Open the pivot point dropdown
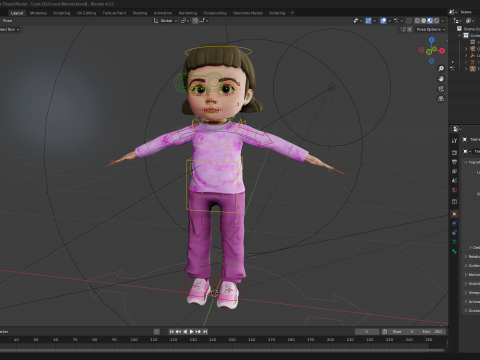This screenshot has height=360, width=480. (x=185, y=21)
